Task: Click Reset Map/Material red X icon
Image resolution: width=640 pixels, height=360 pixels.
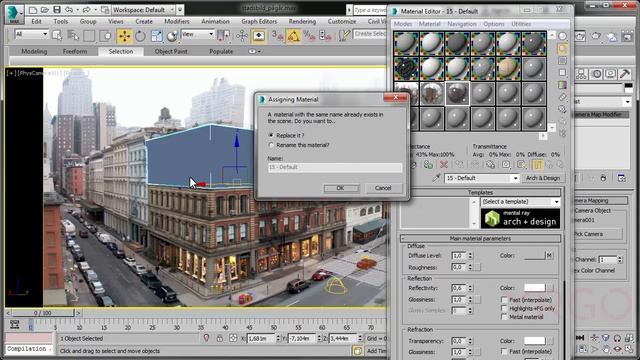Action: pos(444,164)
